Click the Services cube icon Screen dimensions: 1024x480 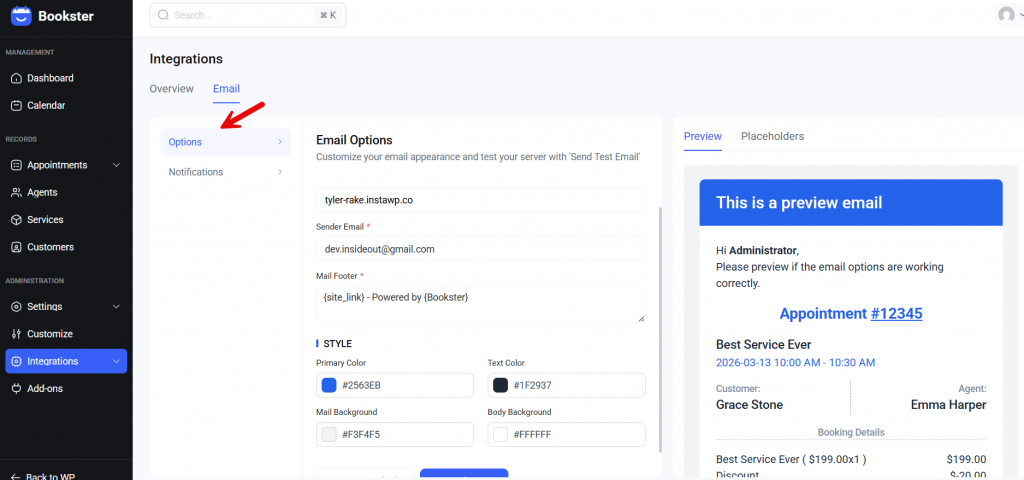(x=16, y=220)
